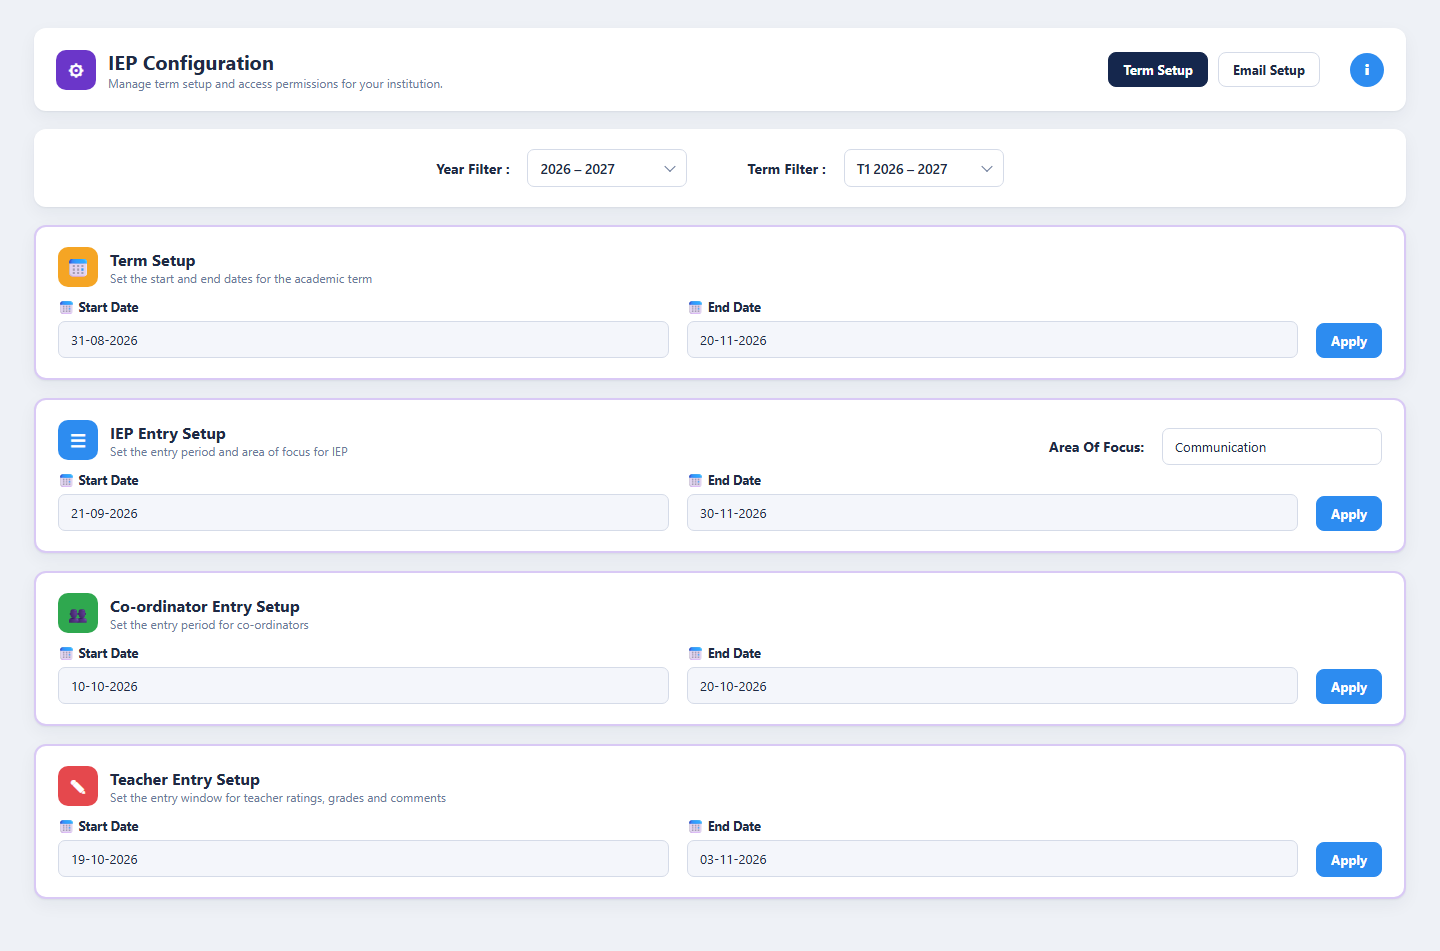Click the 'Year Filter :' label
Image resolution: width=1440 pixels, height=951 pixels.
(x=473, y=169)
